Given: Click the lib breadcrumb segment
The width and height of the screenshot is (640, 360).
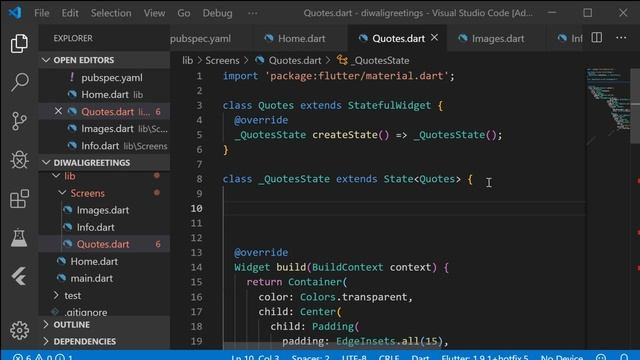Looking at the screenshot, I should (x=187, y=60).
